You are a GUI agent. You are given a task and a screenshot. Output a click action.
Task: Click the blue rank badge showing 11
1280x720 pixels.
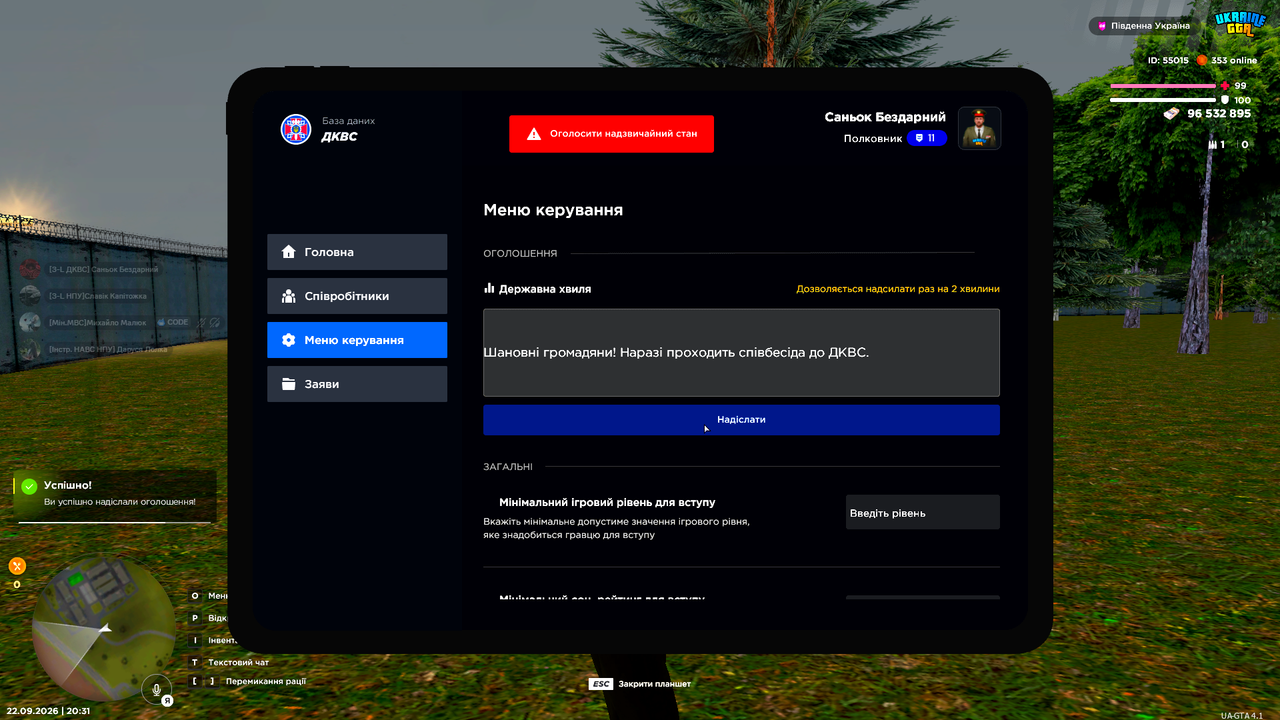click(x=927, y=138)
